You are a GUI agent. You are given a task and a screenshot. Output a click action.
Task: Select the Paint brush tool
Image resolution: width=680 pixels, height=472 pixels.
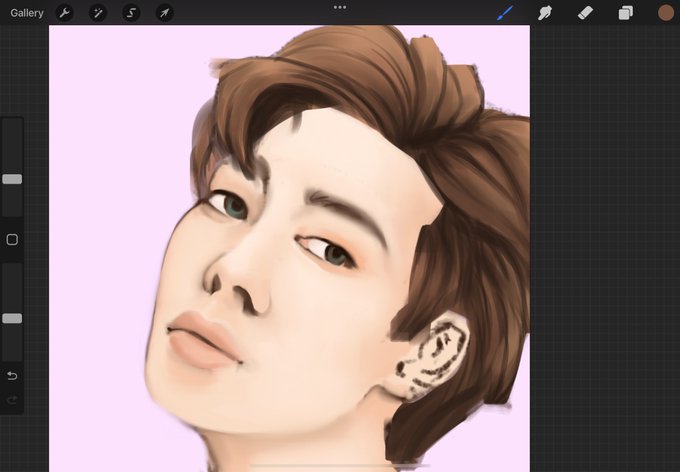pos(505,13)
